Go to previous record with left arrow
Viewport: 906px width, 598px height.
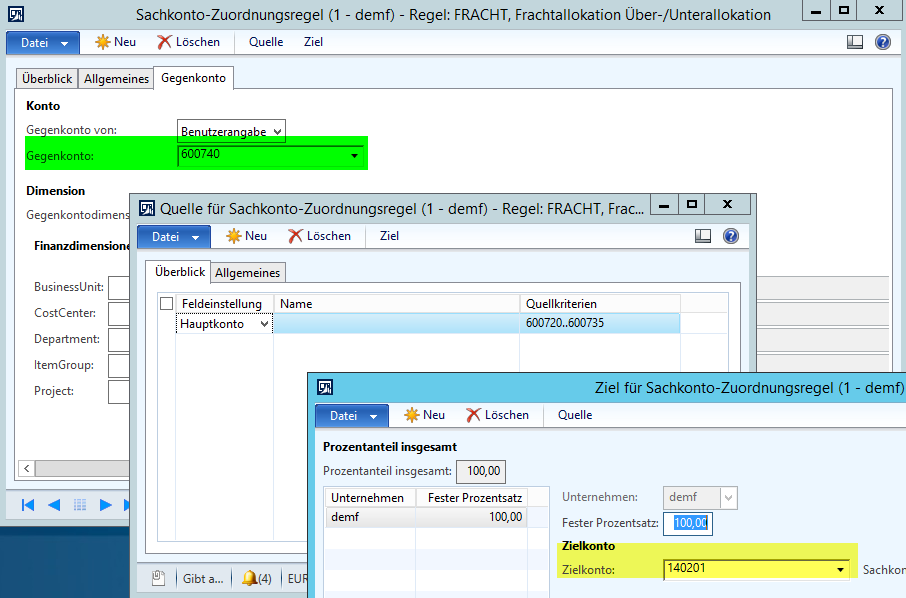point(54,504)
